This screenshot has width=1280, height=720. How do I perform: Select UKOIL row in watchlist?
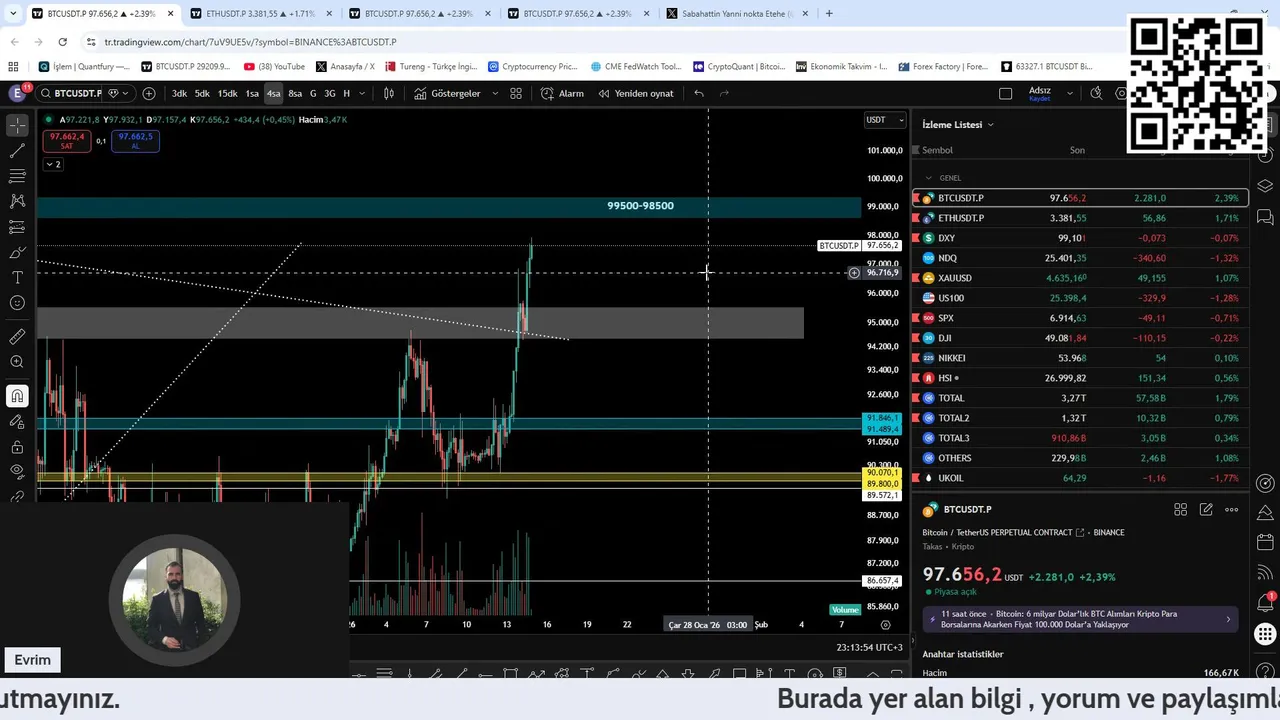tap(1081, 478)
